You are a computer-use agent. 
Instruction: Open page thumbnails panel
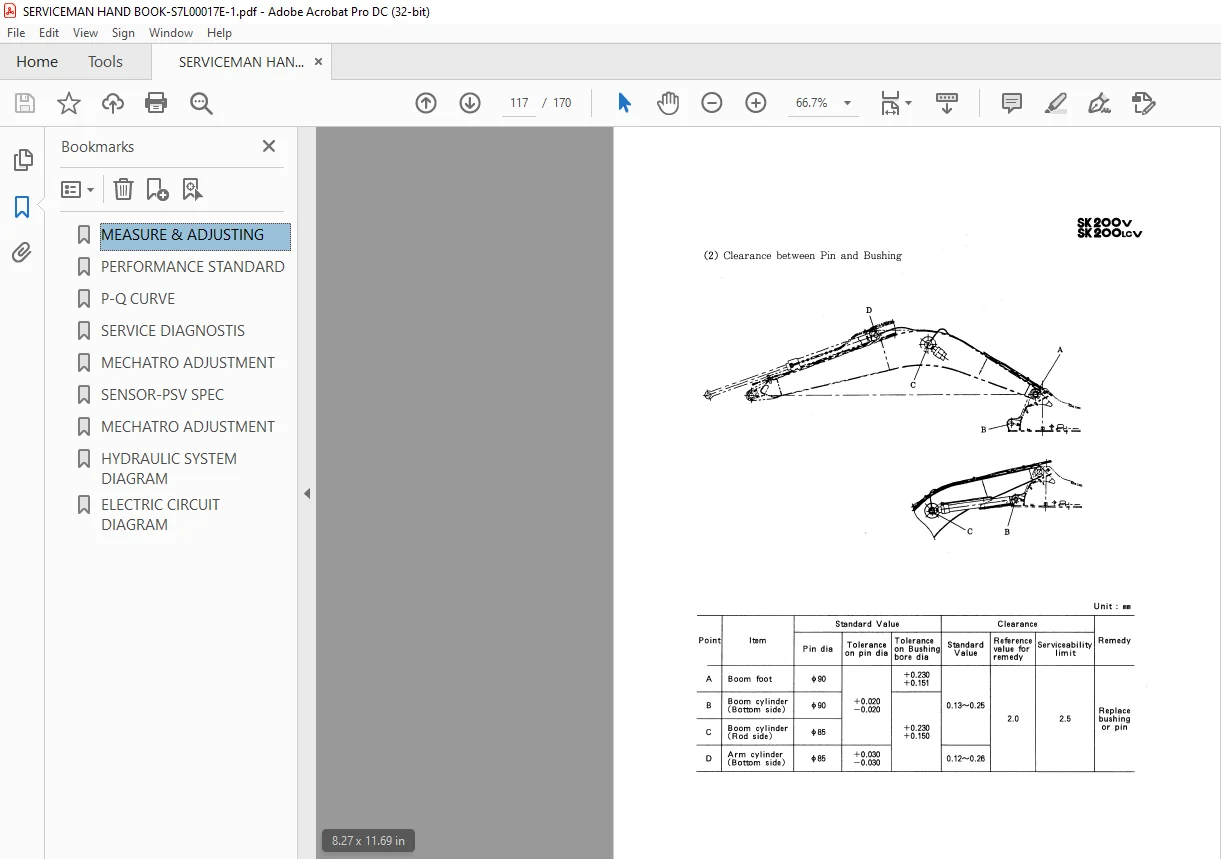click(22, 160)
